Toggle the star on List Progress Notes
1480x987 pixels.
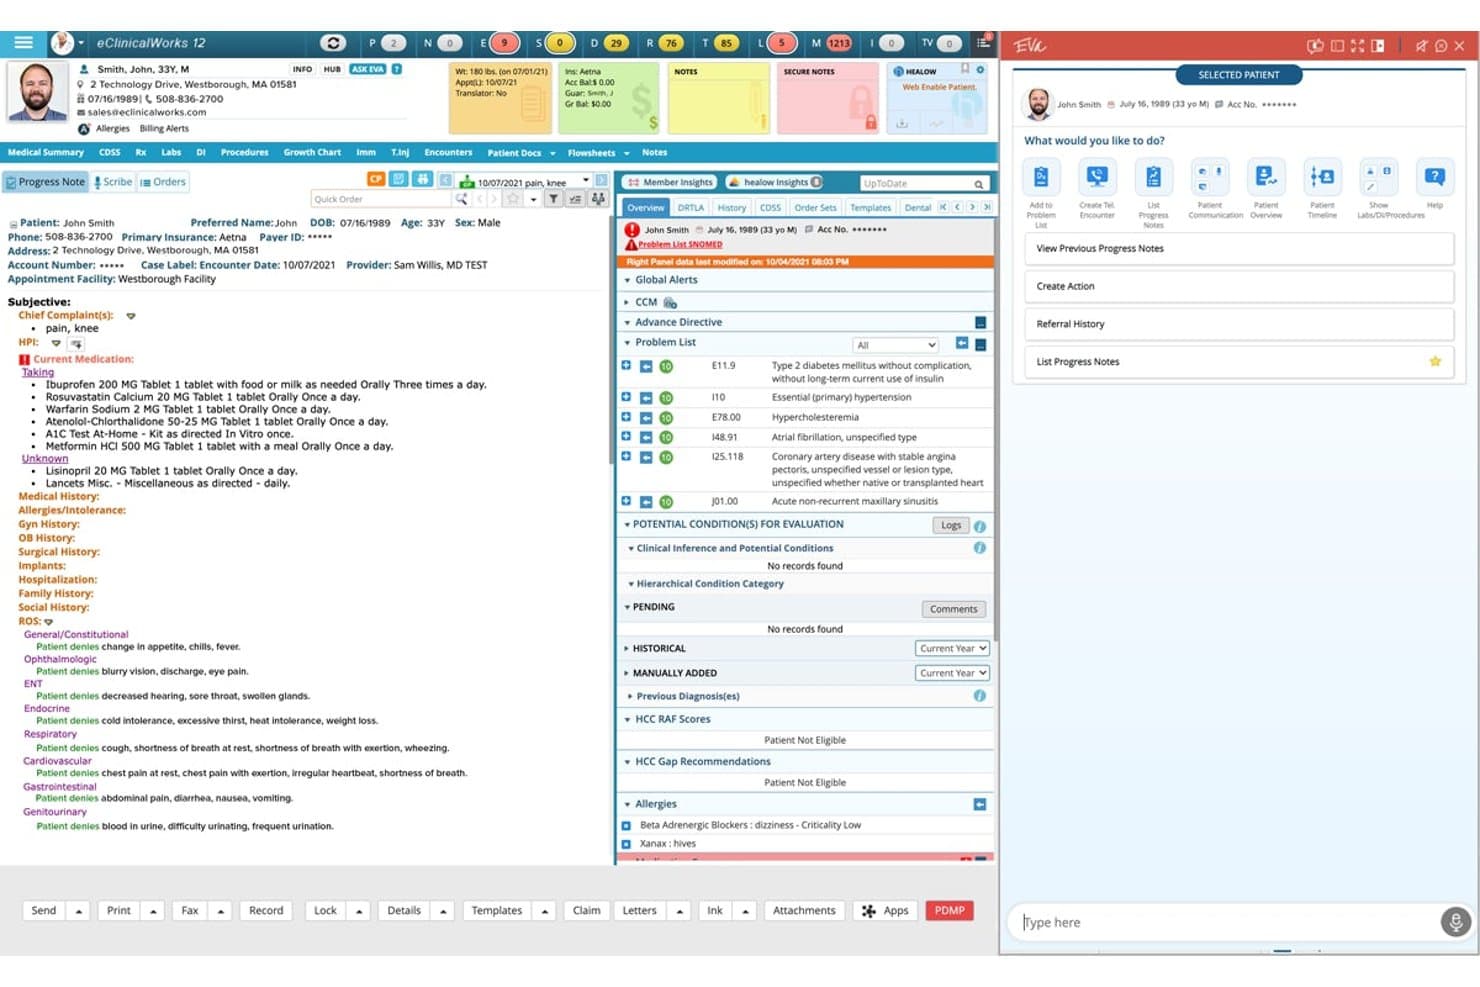click(1435, 362)
